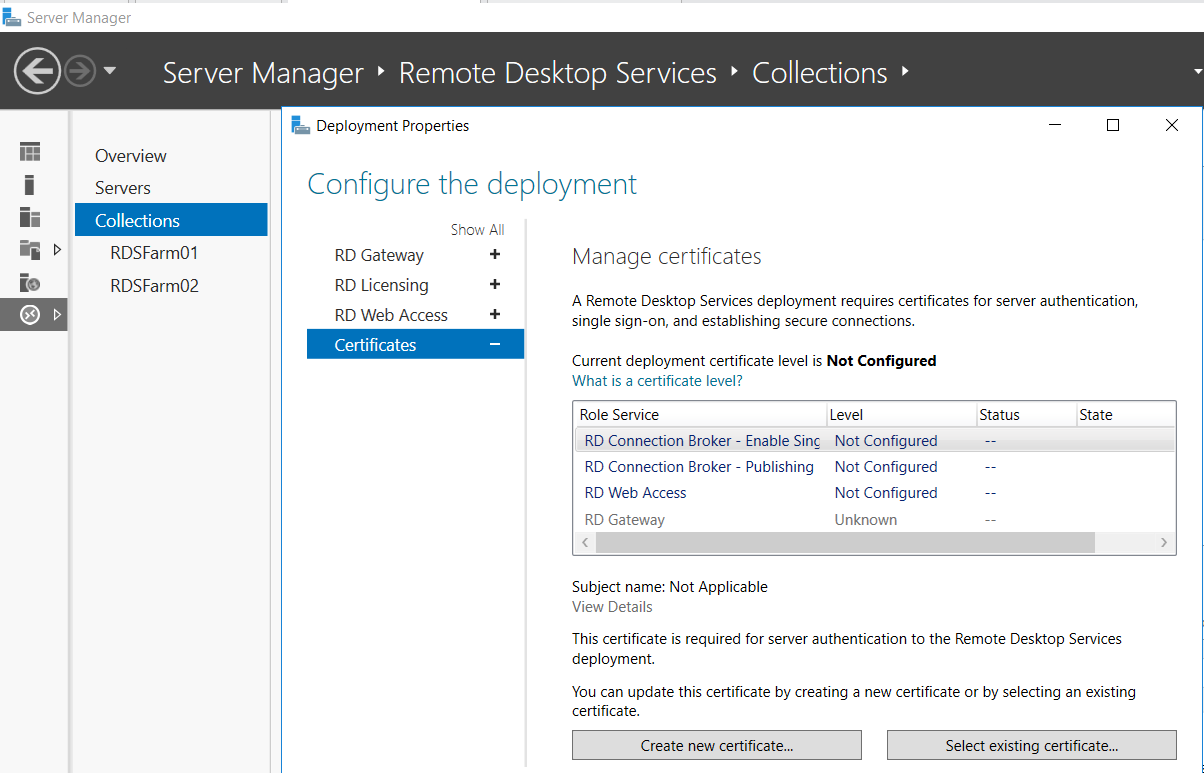This screenshot has width=1204, height=773.
Task: Collapse Certificates with its minus icon
Action: coord(494,345)
